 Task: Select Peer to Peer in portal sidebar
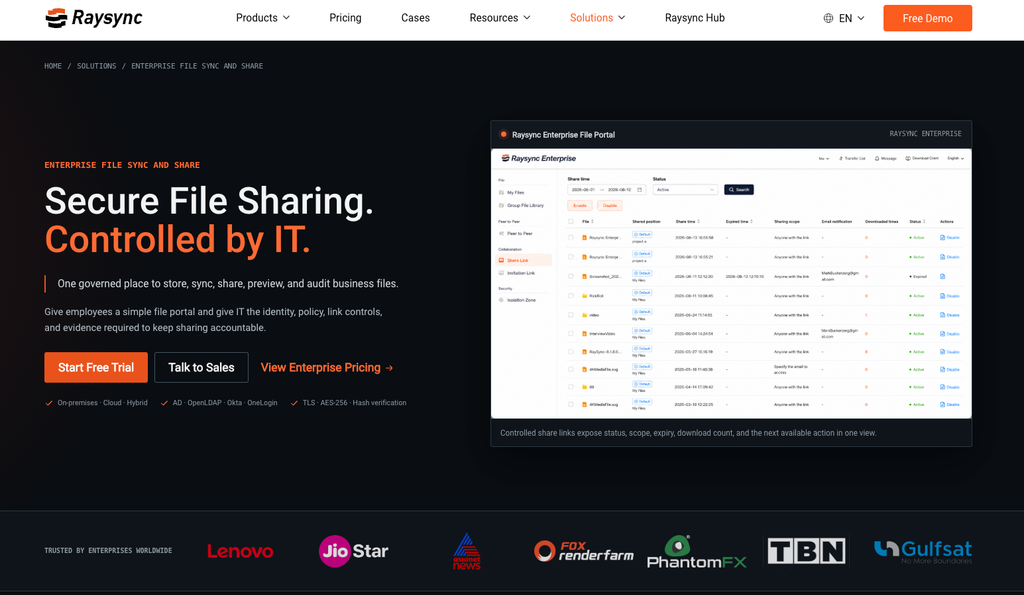[x=515, y=233]
